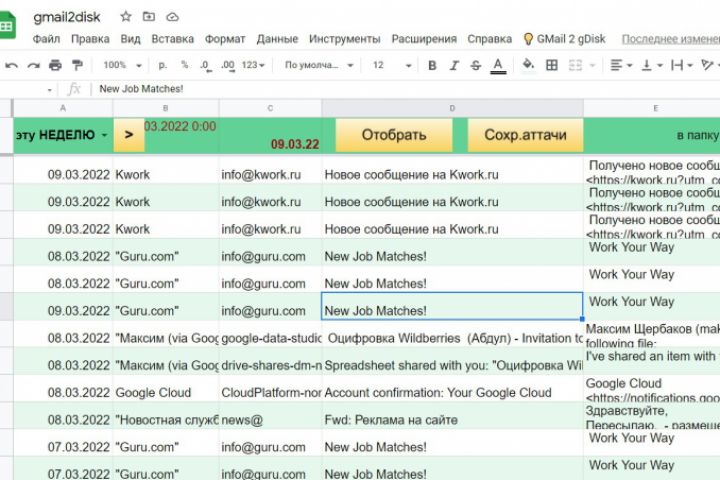Select cell Оцифровка Wildberries invitation
This screenshot has width=720, height=480.
pyautogui.click(x=452, y=334)
